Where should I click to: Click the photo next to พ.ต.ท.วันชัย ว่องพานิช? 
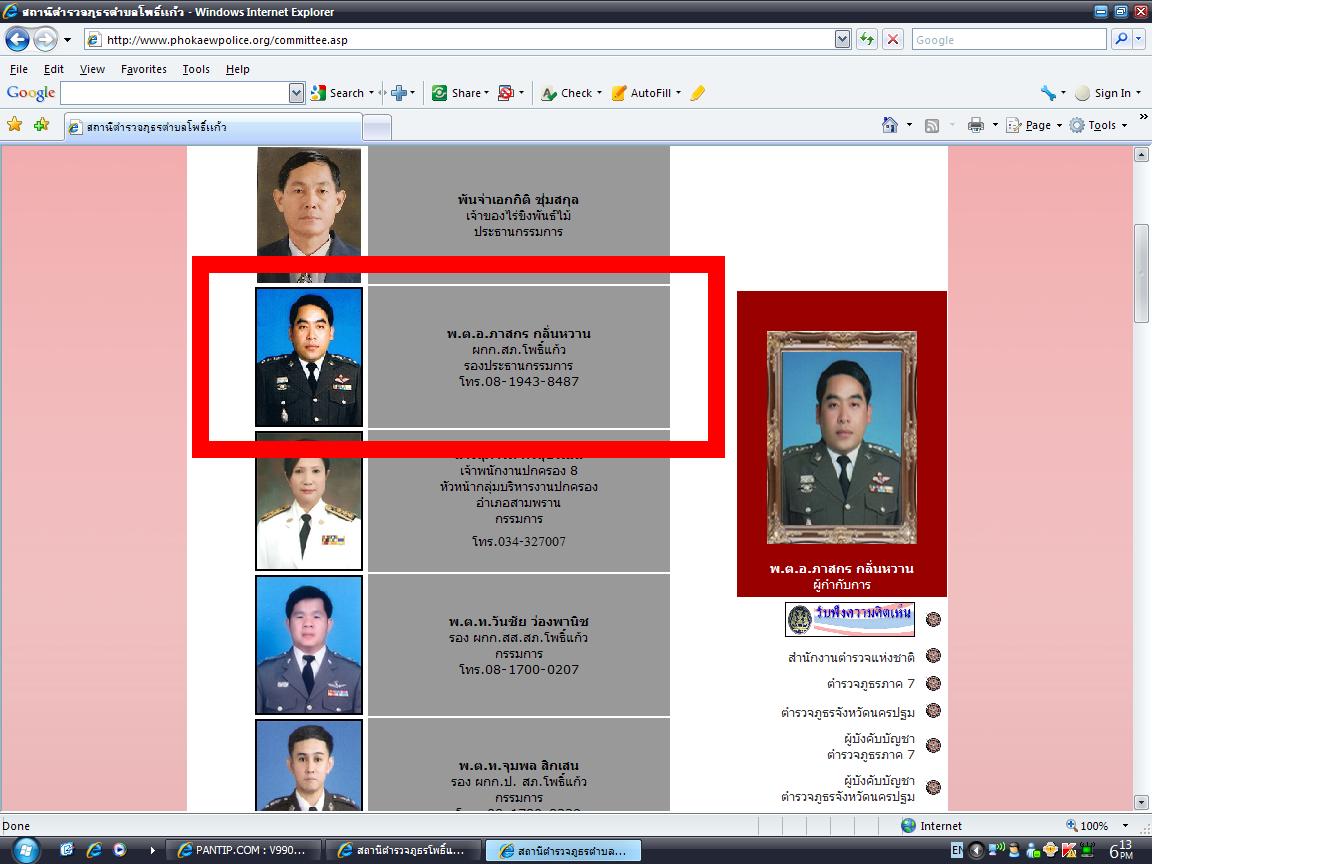(x=309, y=645)
